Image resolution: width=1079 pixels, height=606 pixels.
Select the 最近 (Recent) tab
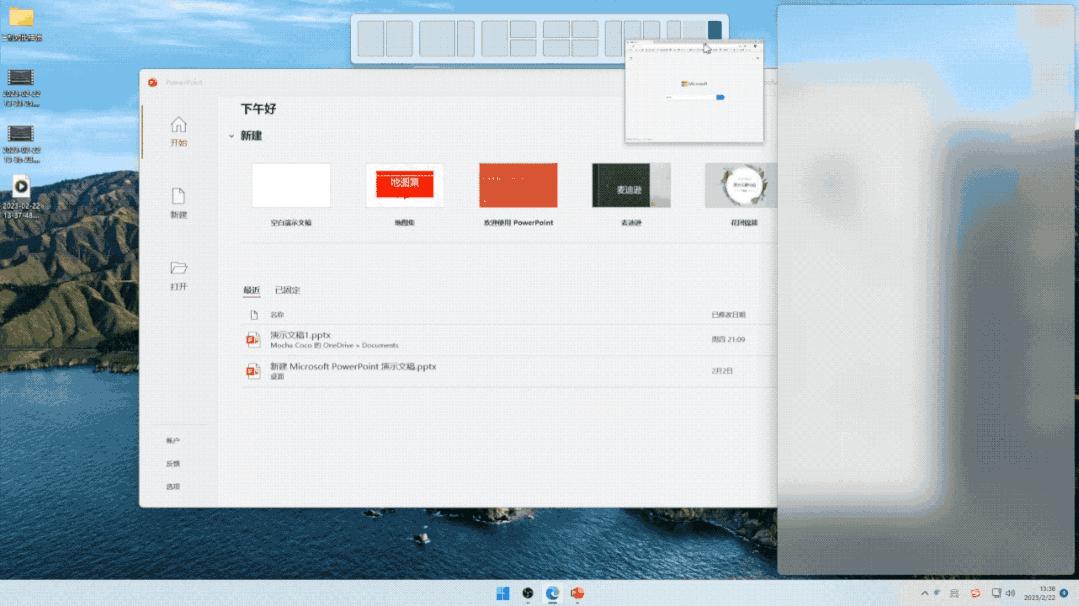pyautogui.click(x=251, y=290)
